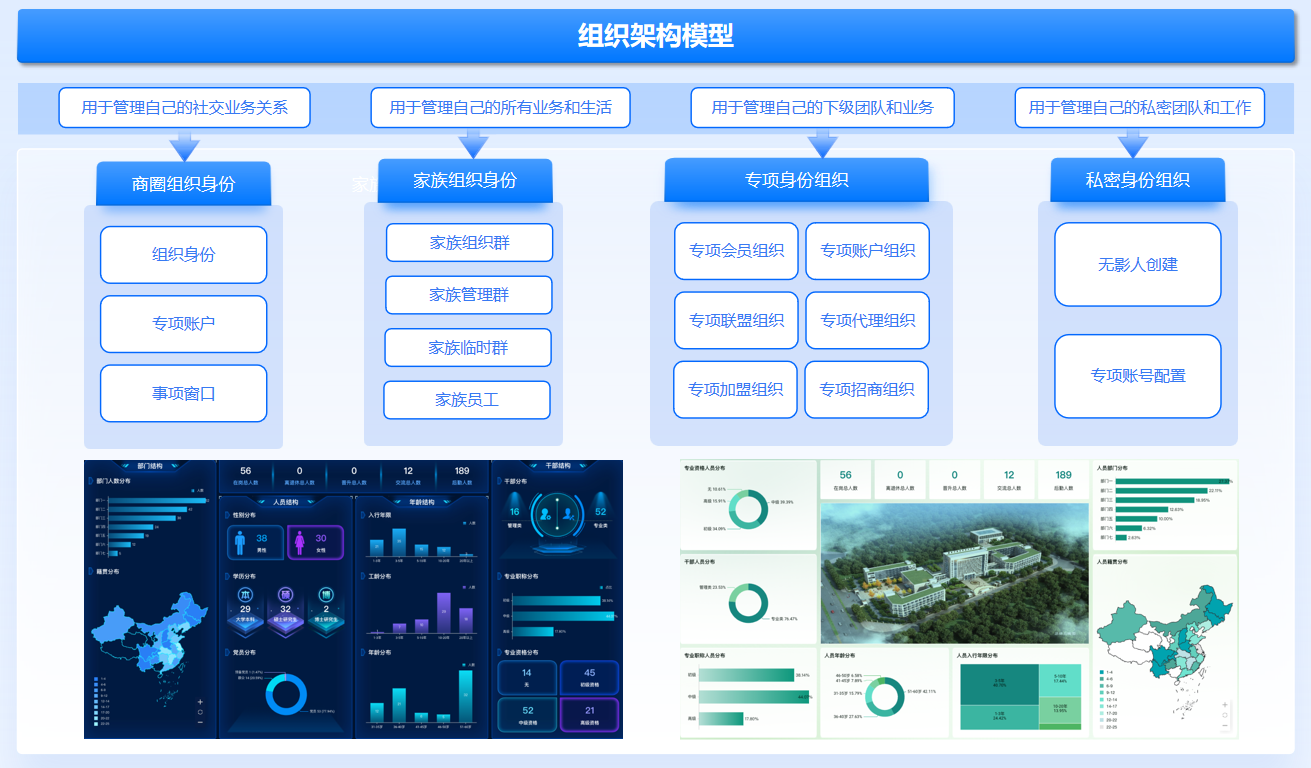1311x768 pixels.
Task: Open 专项联盟组织 box
Action: [x=736, y=321]
